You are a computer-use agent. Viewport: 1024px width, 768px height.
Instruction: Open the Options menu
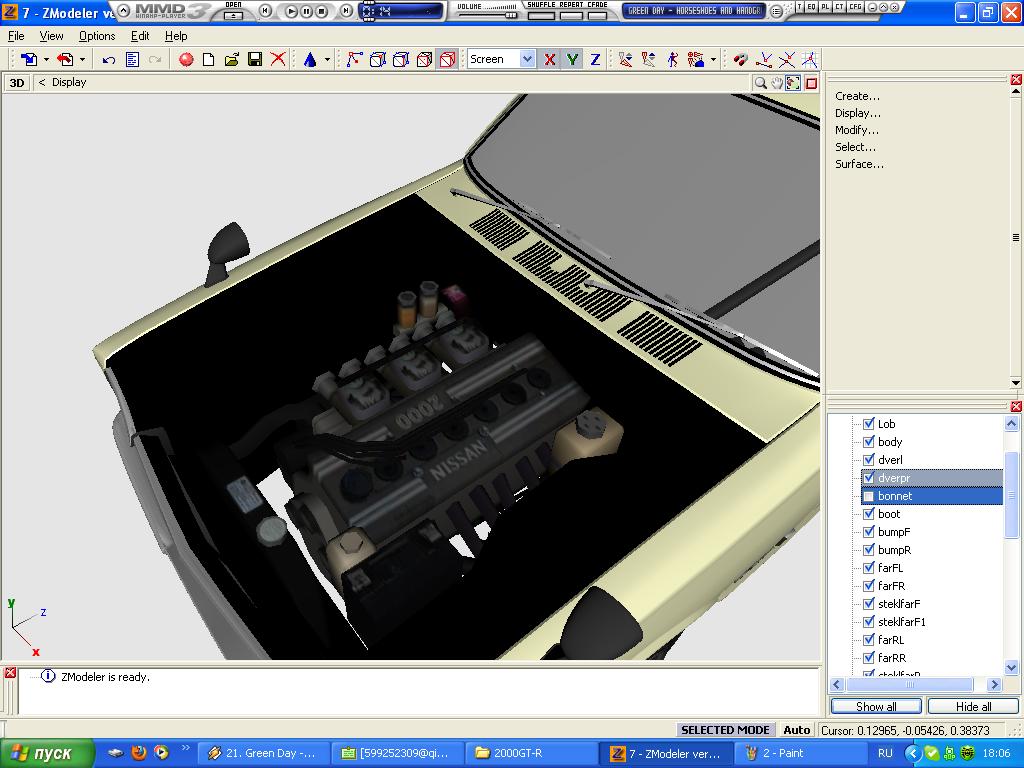point(97,36)
